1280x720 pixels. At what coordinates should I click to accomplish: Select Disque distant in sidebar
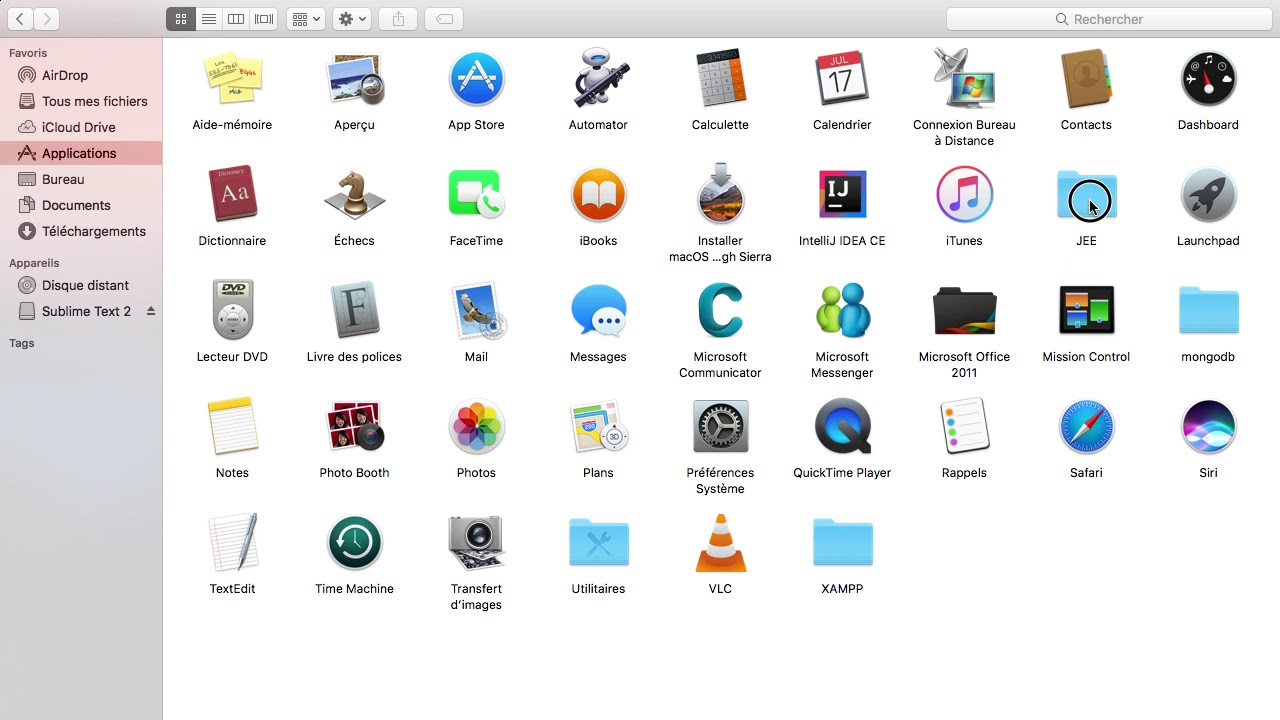click(80, 285)
